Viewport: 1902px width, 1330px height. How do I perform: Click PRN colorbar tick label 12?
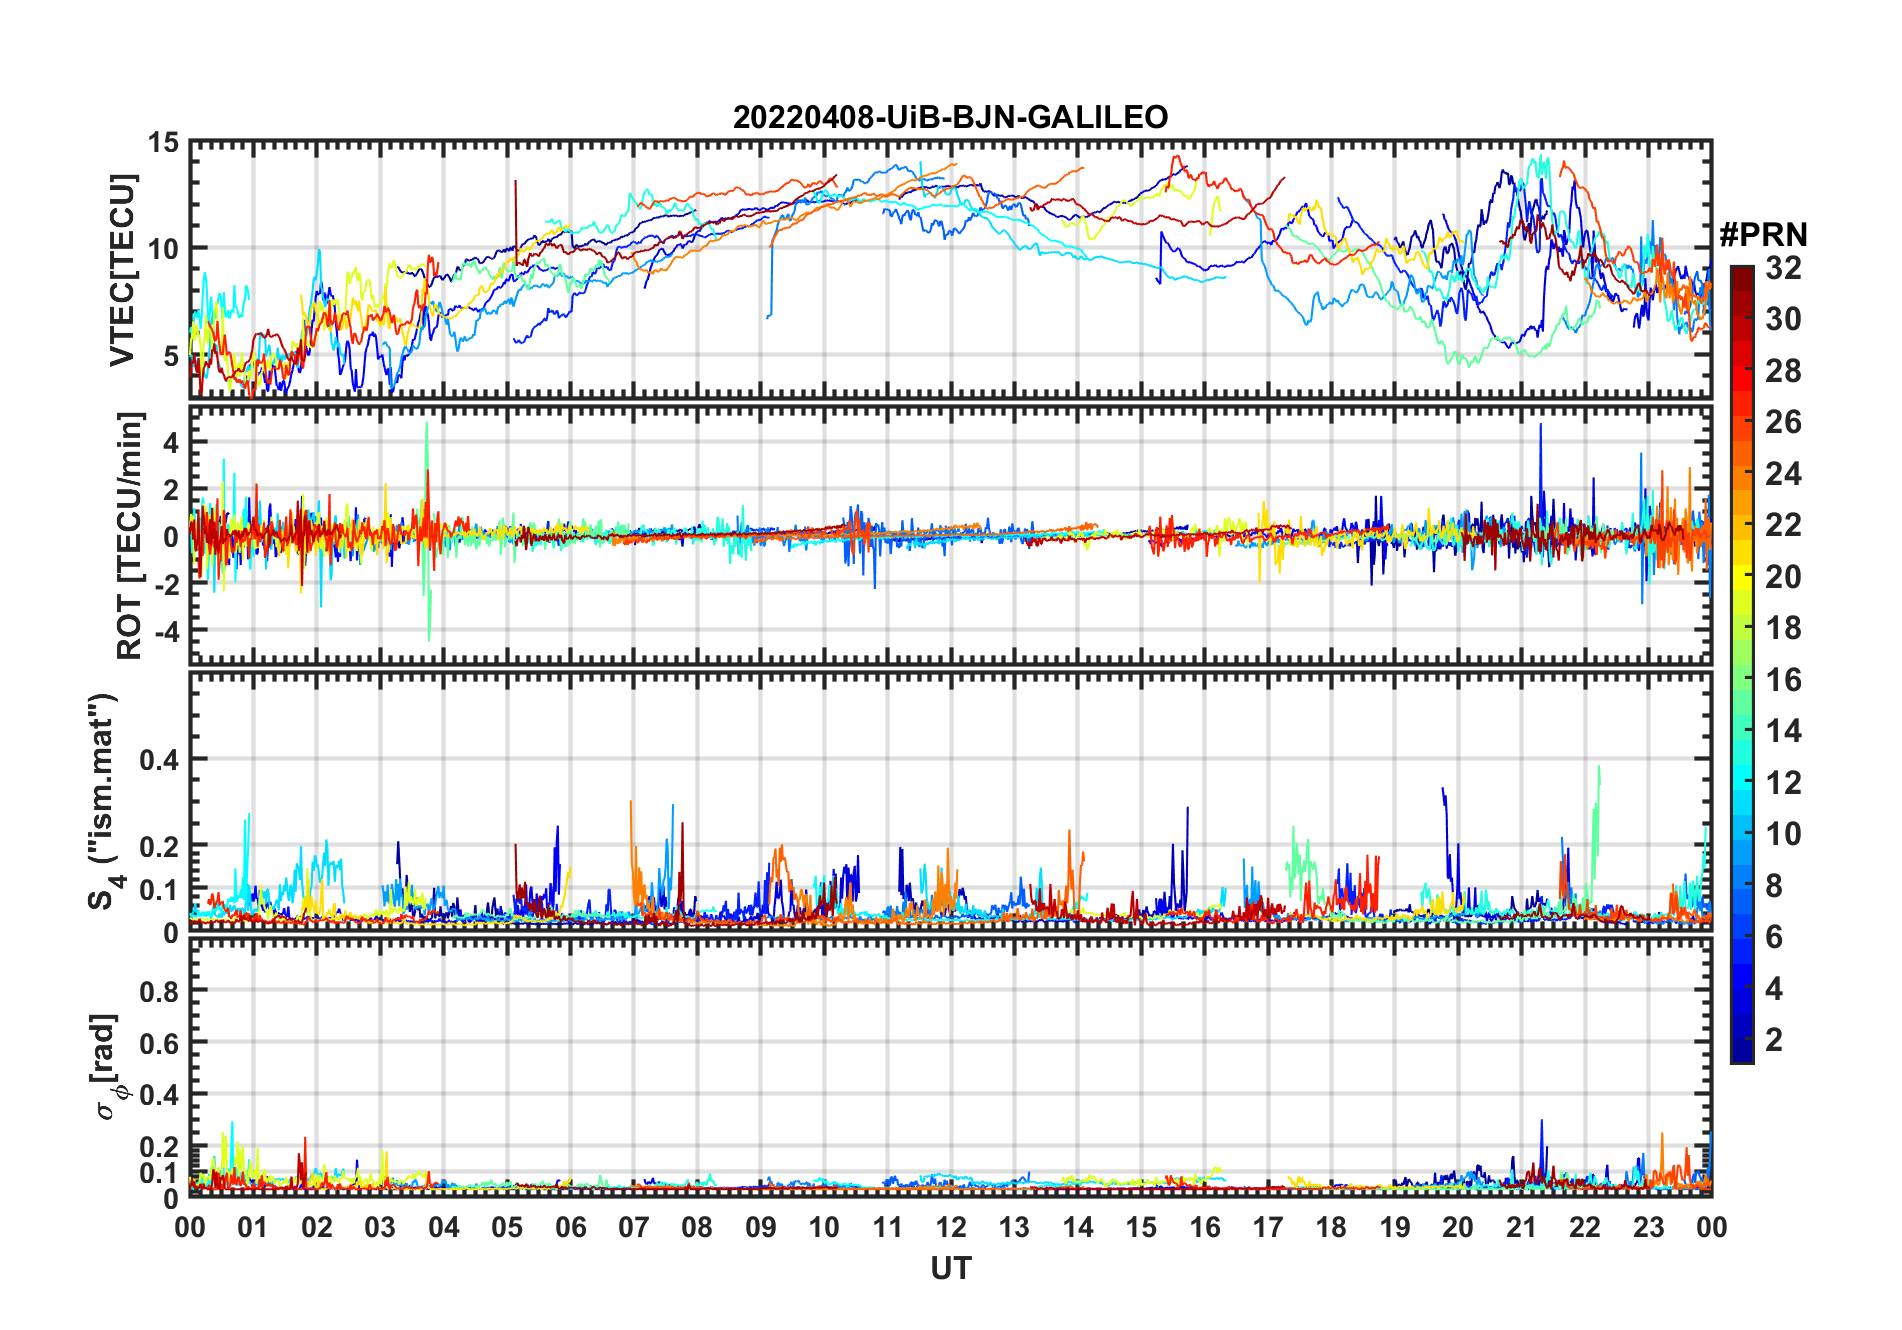1783,783
